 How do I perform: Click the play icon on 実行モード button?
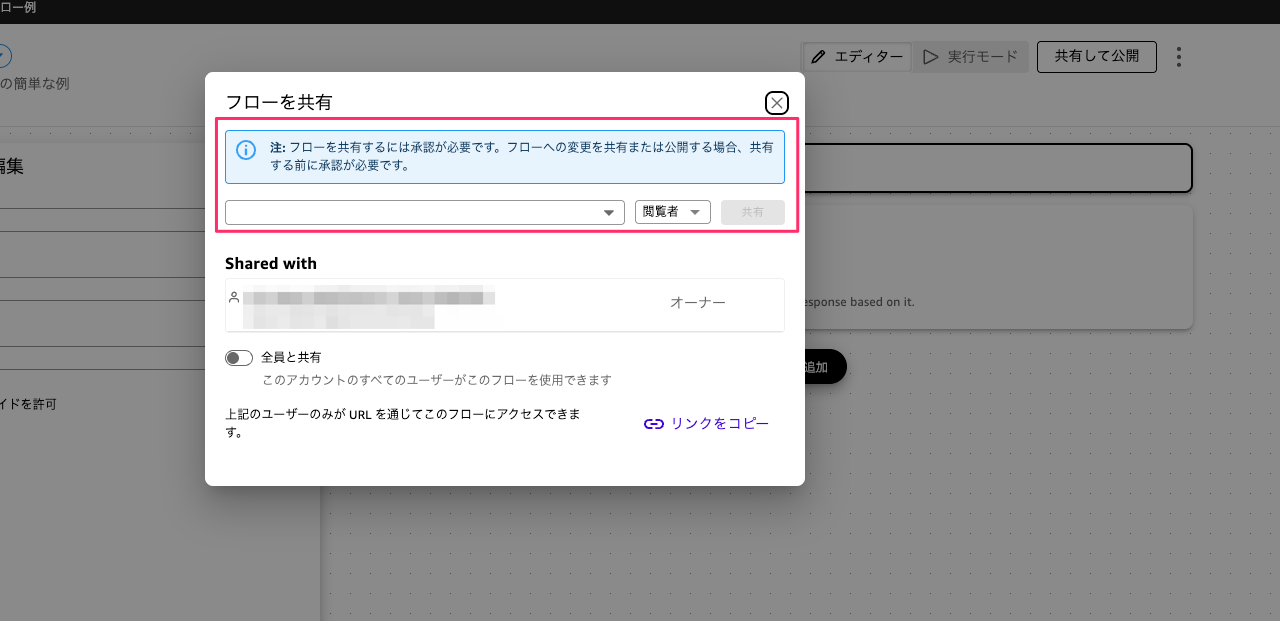click(x=931, y=57)
